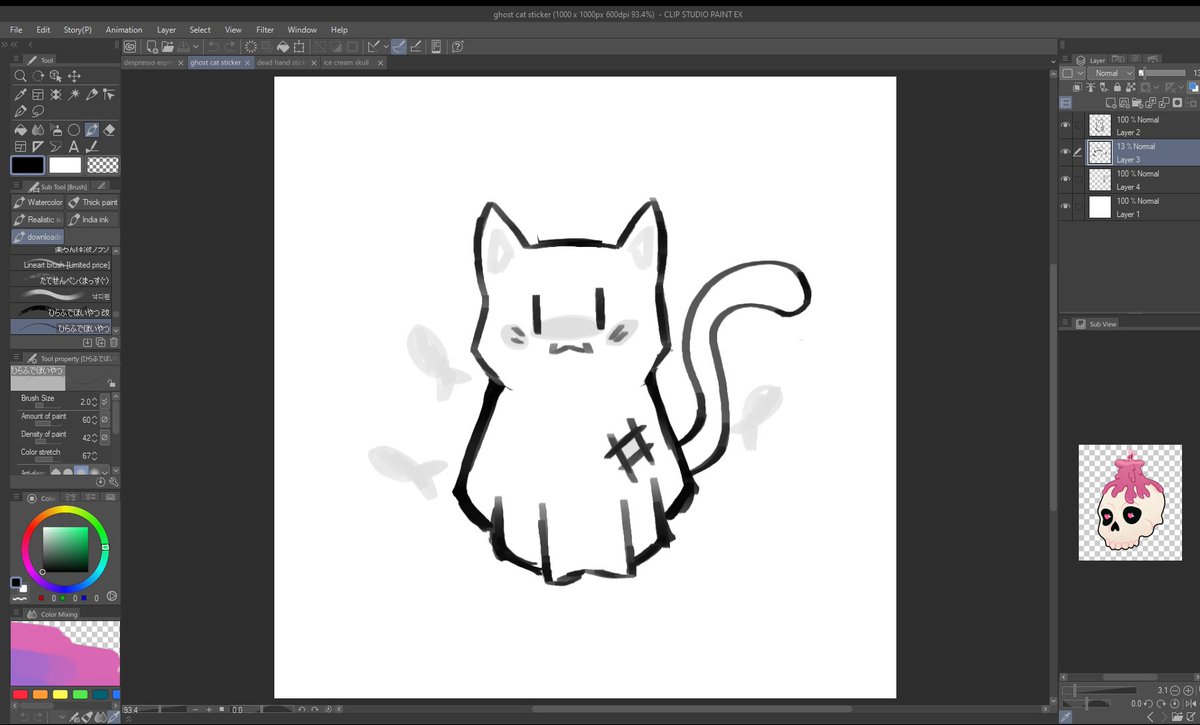
Task: Toggle the Snap to ruler icon
Action: point(372,46)
